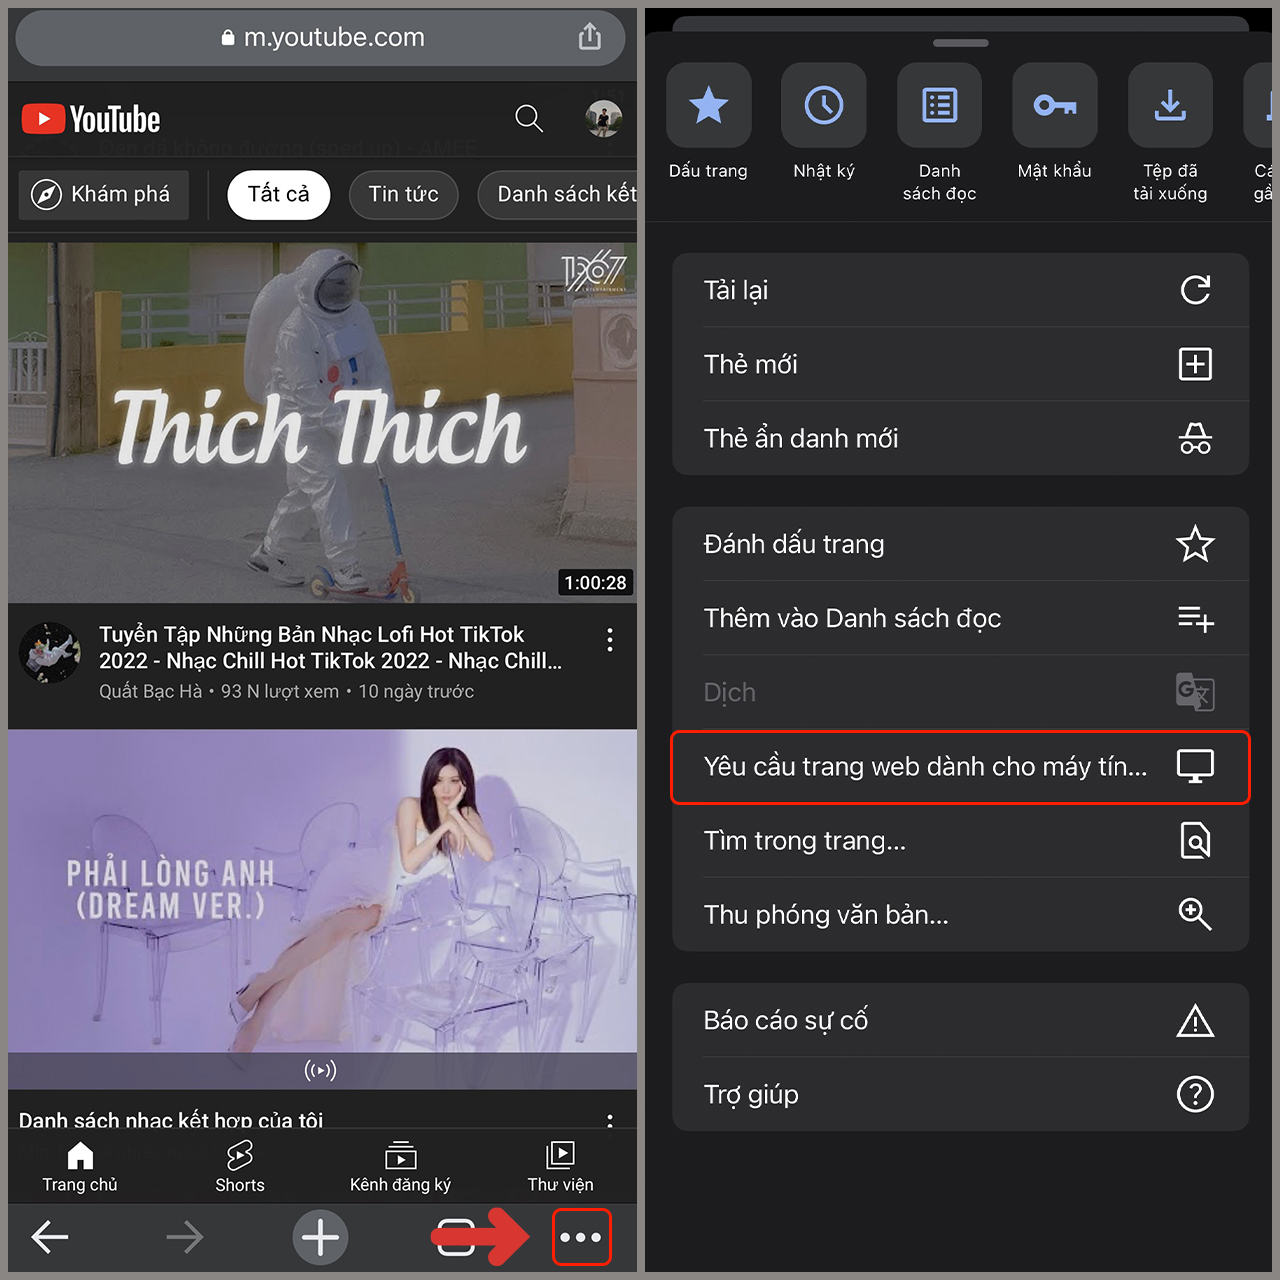The image size is (1280, 1280).
Task: Select Danh sách kết hợp chip
Action: (558, 194)
